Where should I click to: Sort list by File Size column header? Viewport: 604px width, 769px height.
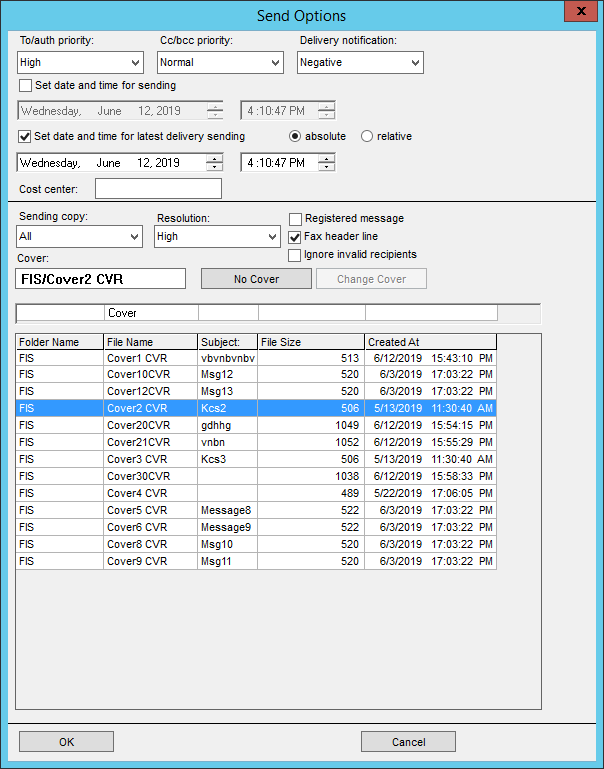[310, 342]
